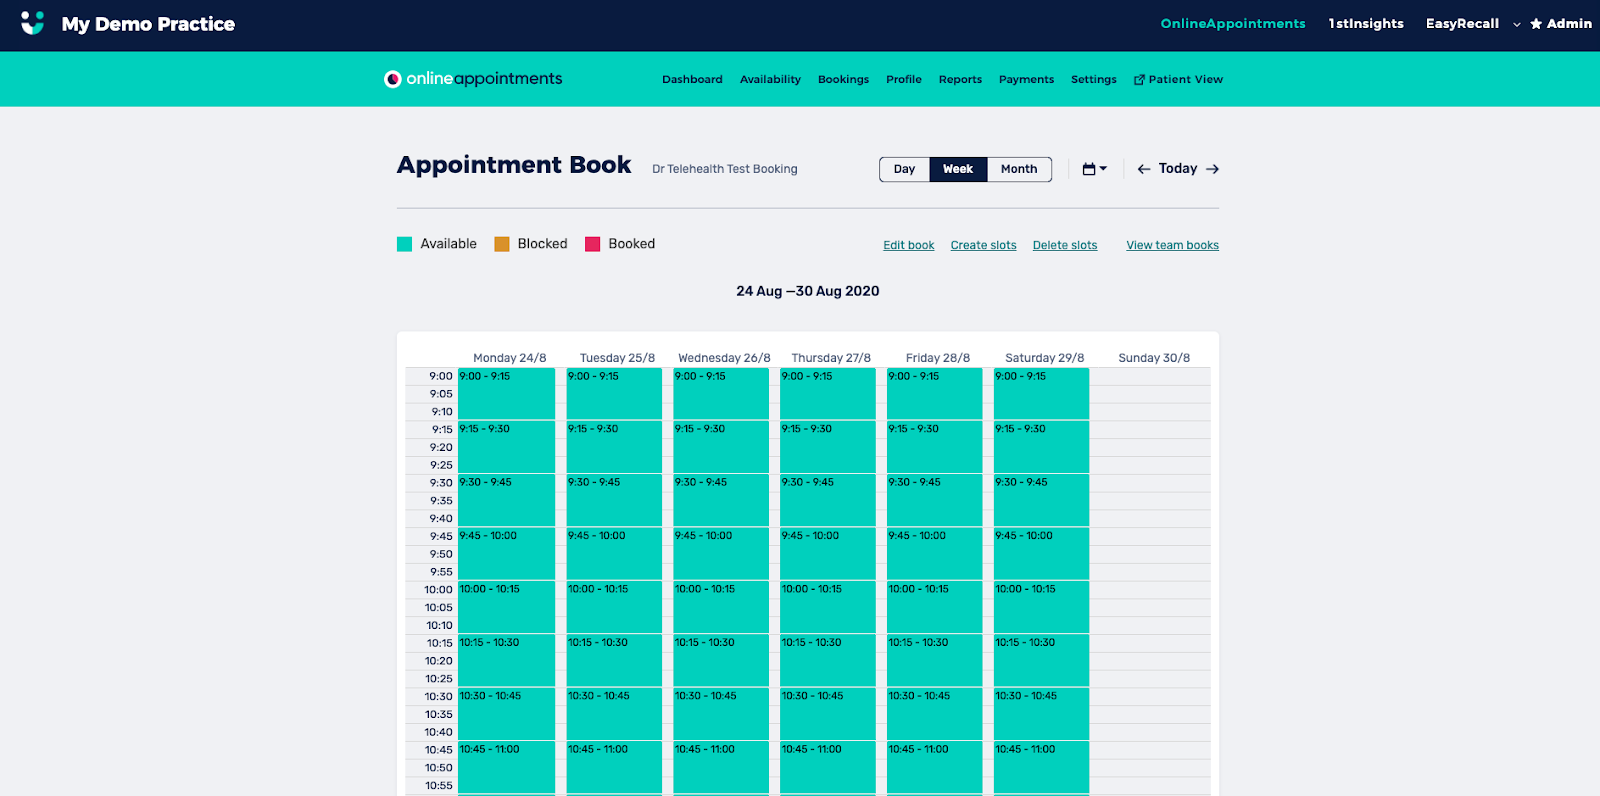Click the star icon beside Admin
The width and height of the screenshot is (1600, 796).
click(x=1536, y=24)
